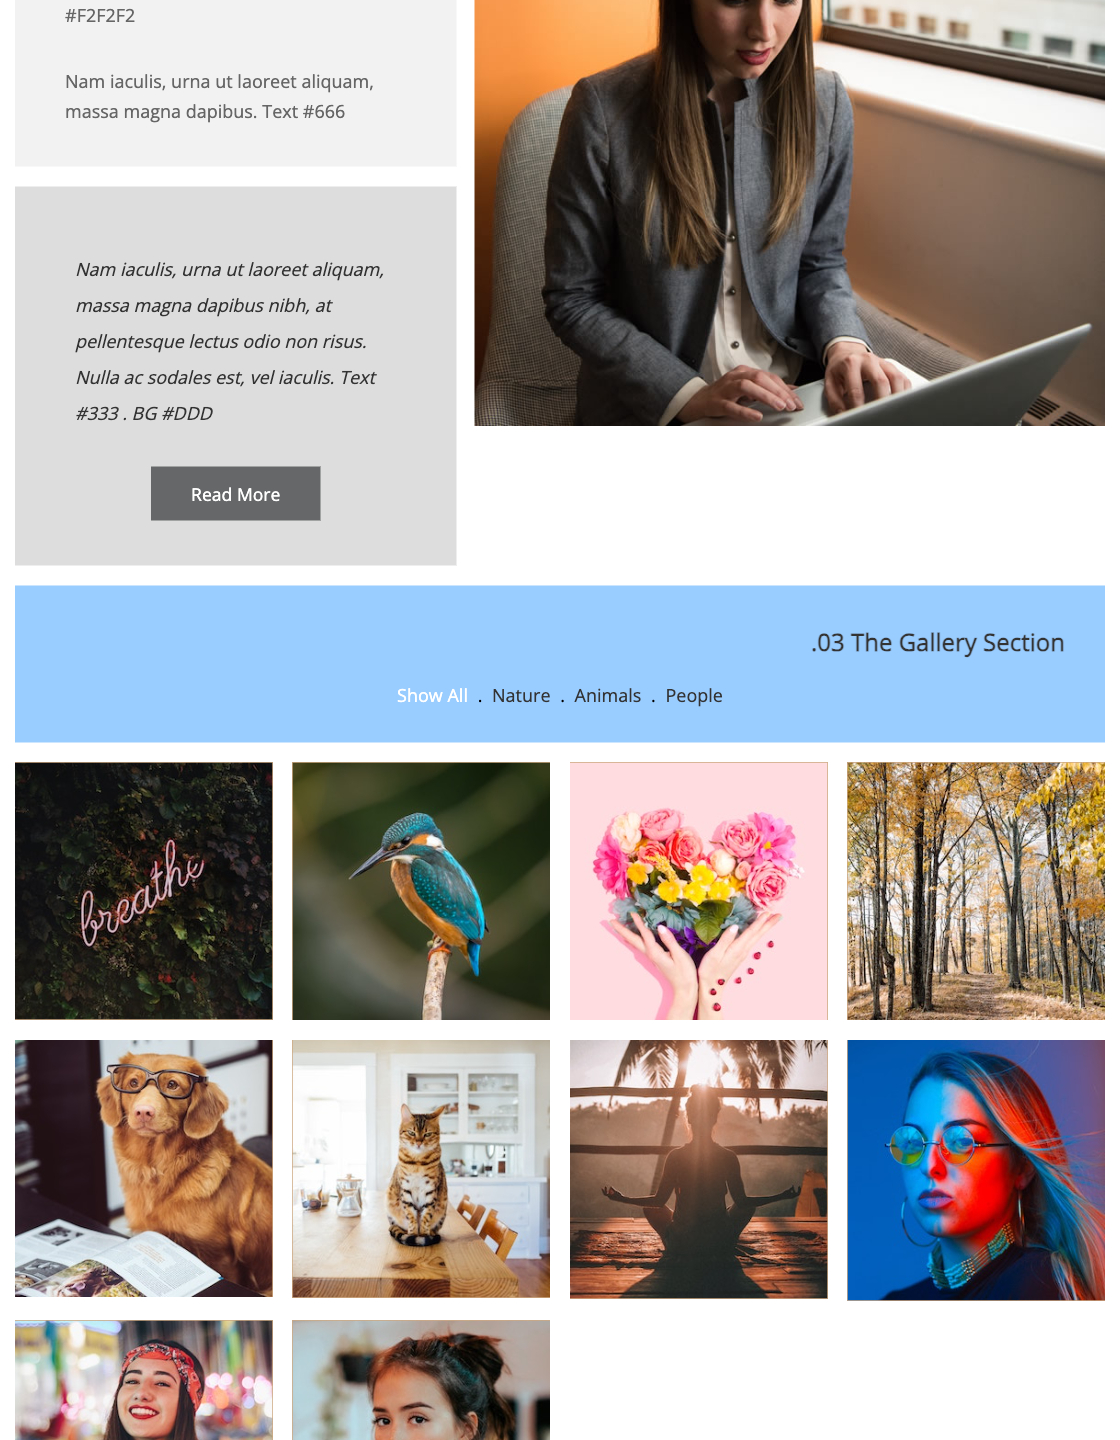This screenshot has height=1440, width=1120.
Task: Click the Read More button
Action: (236, 494)
